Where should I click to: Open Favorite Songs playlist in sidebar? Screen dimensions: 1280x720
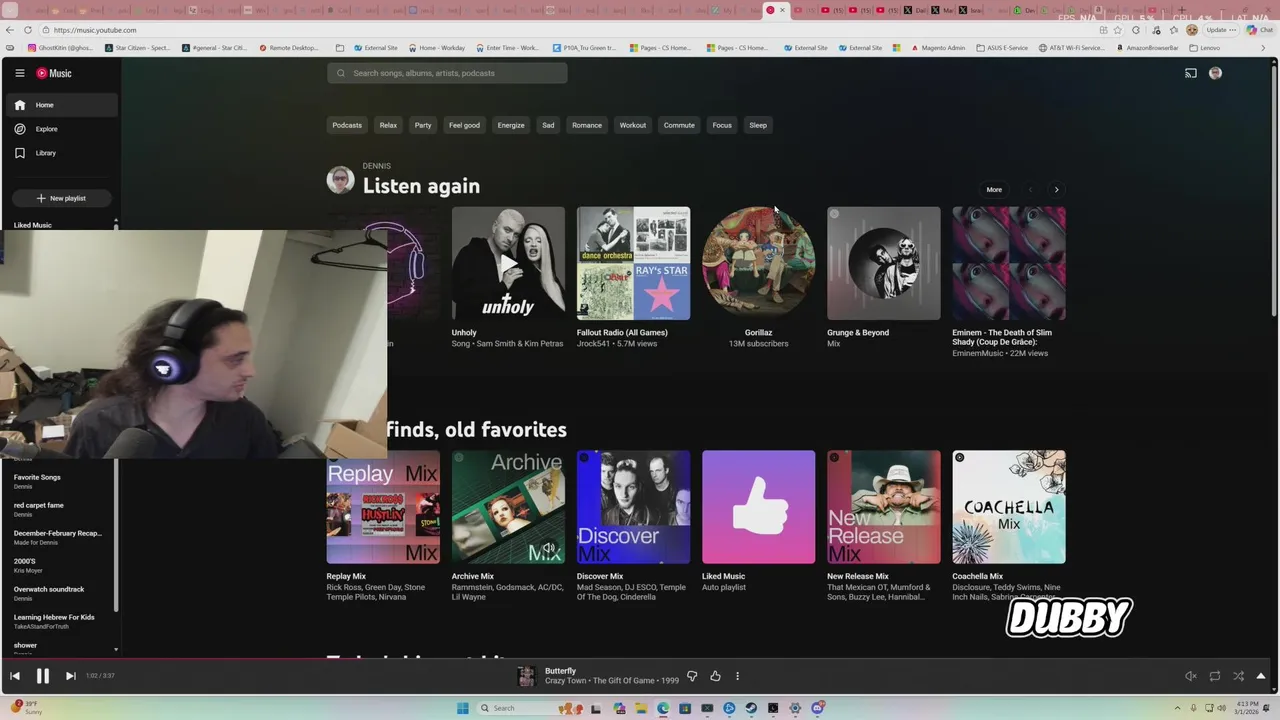[x=60, y=481]
